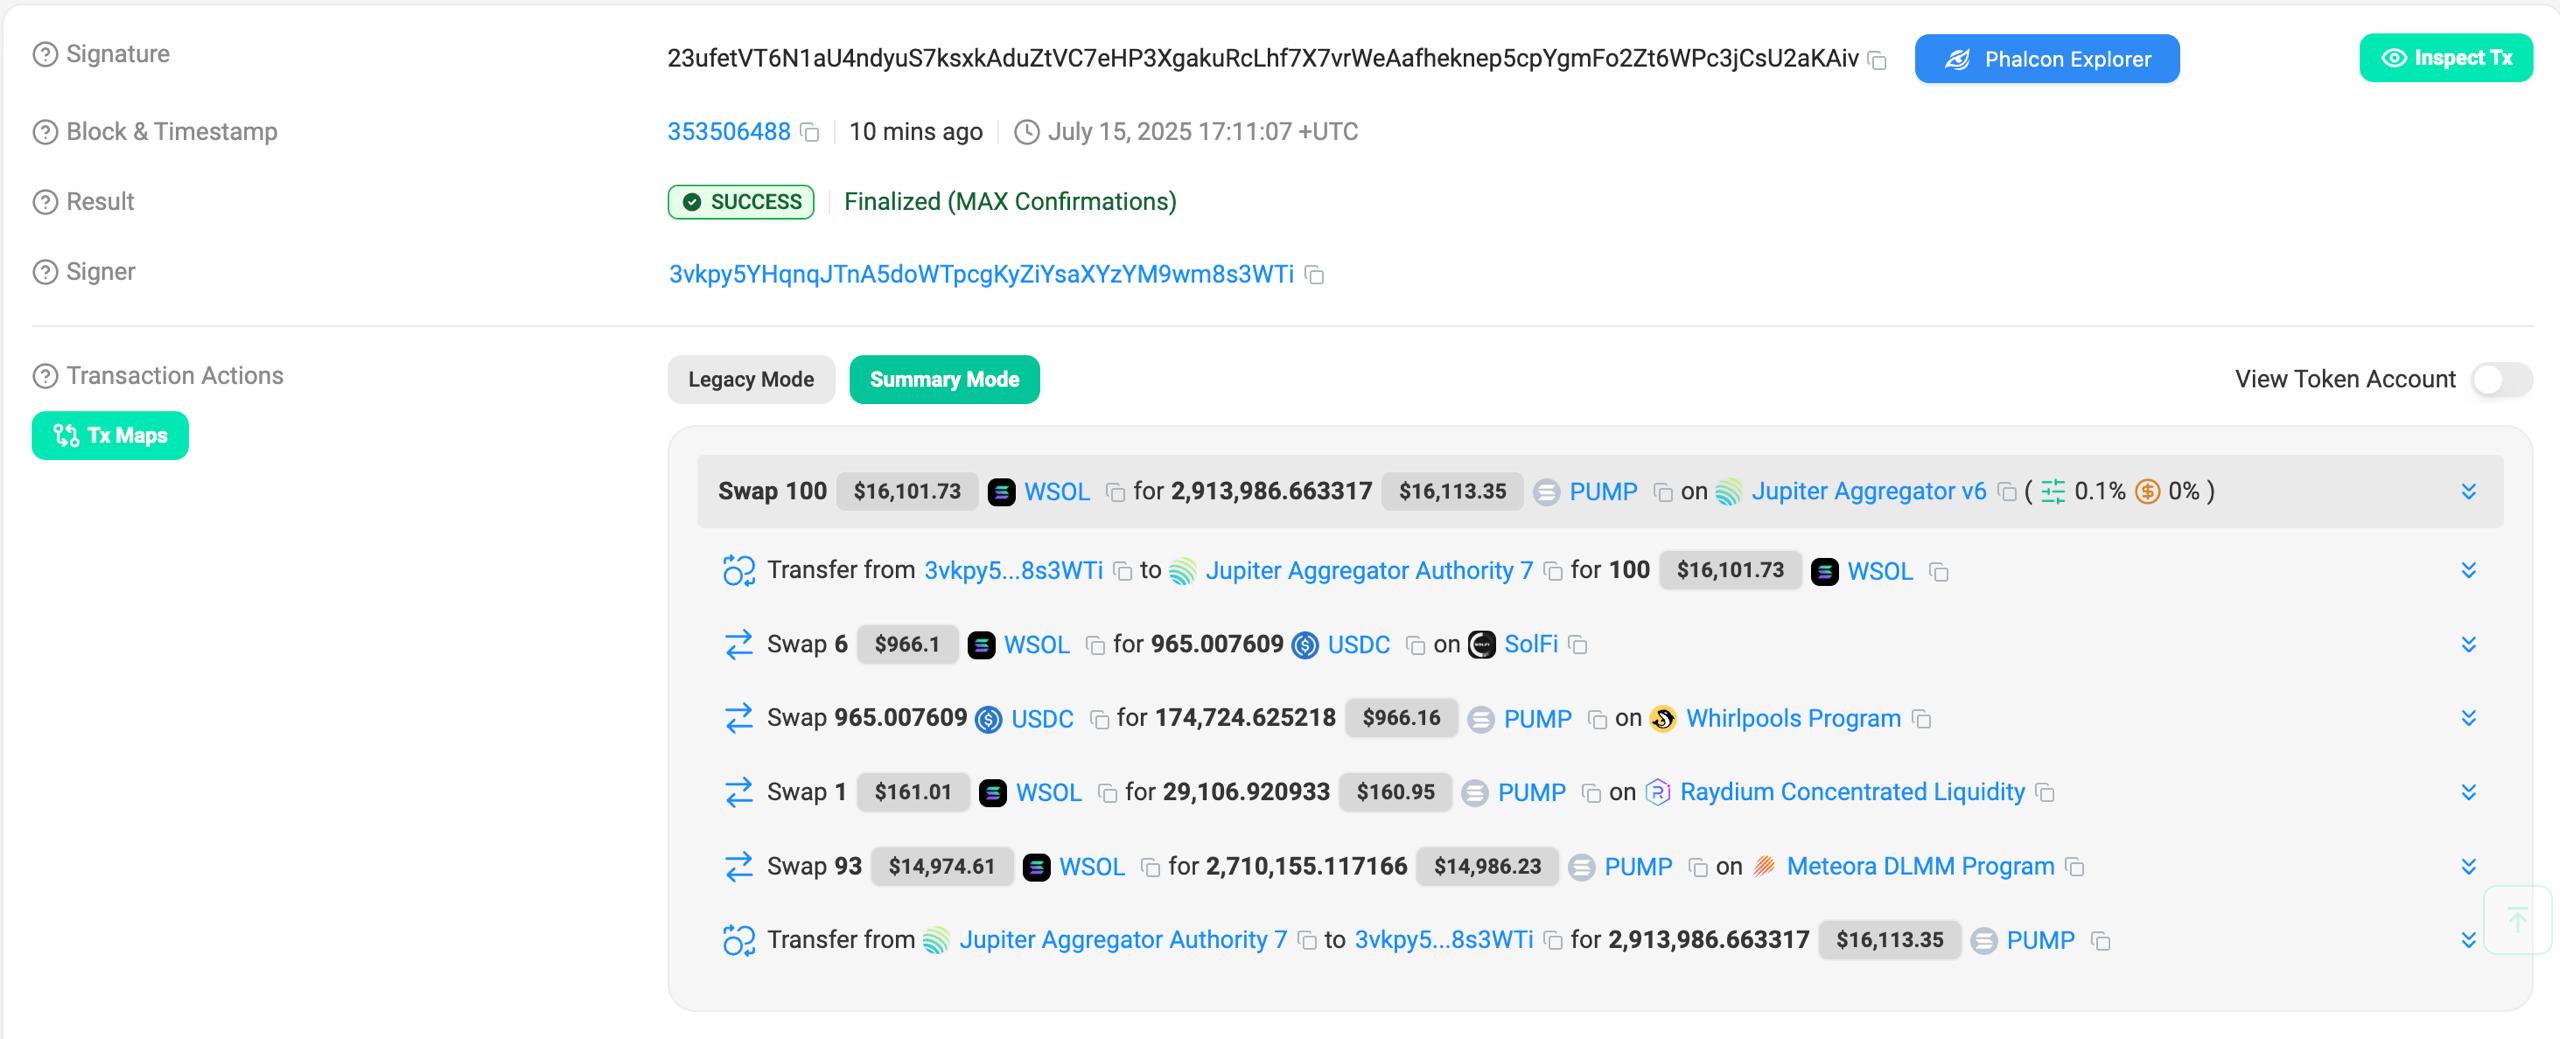
Task: Open USDC link in Whirlpools swap row
Action: pyautogui.click(x=1042, y=718)
